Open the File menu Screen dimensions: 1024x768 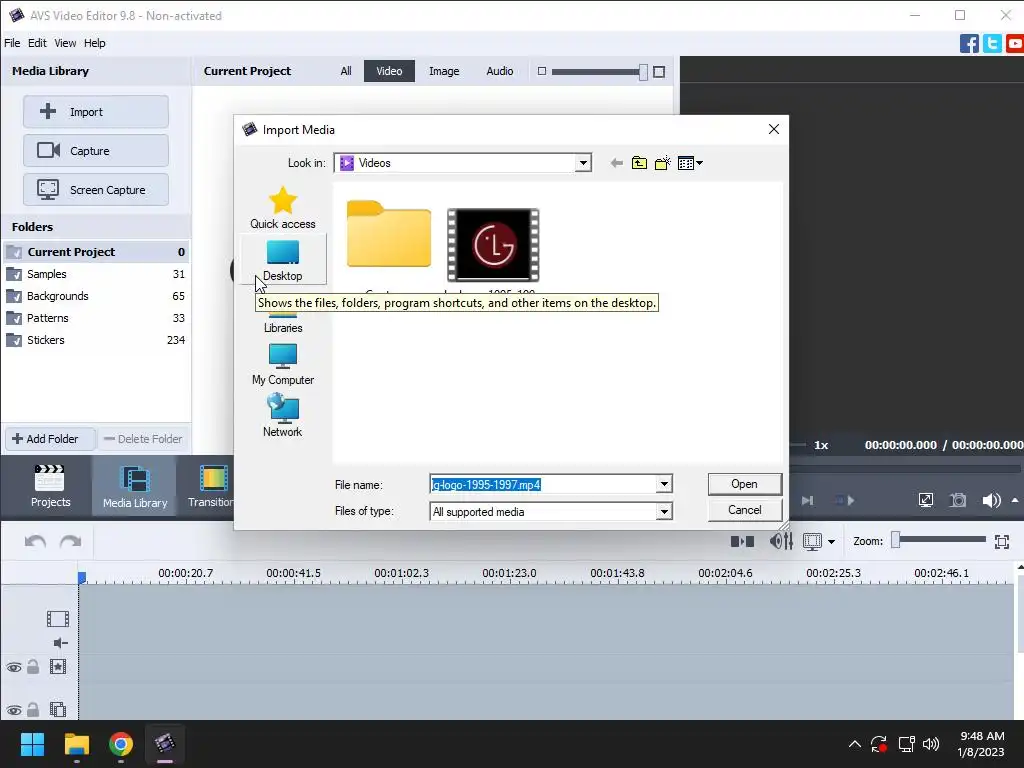pos(12,43)
